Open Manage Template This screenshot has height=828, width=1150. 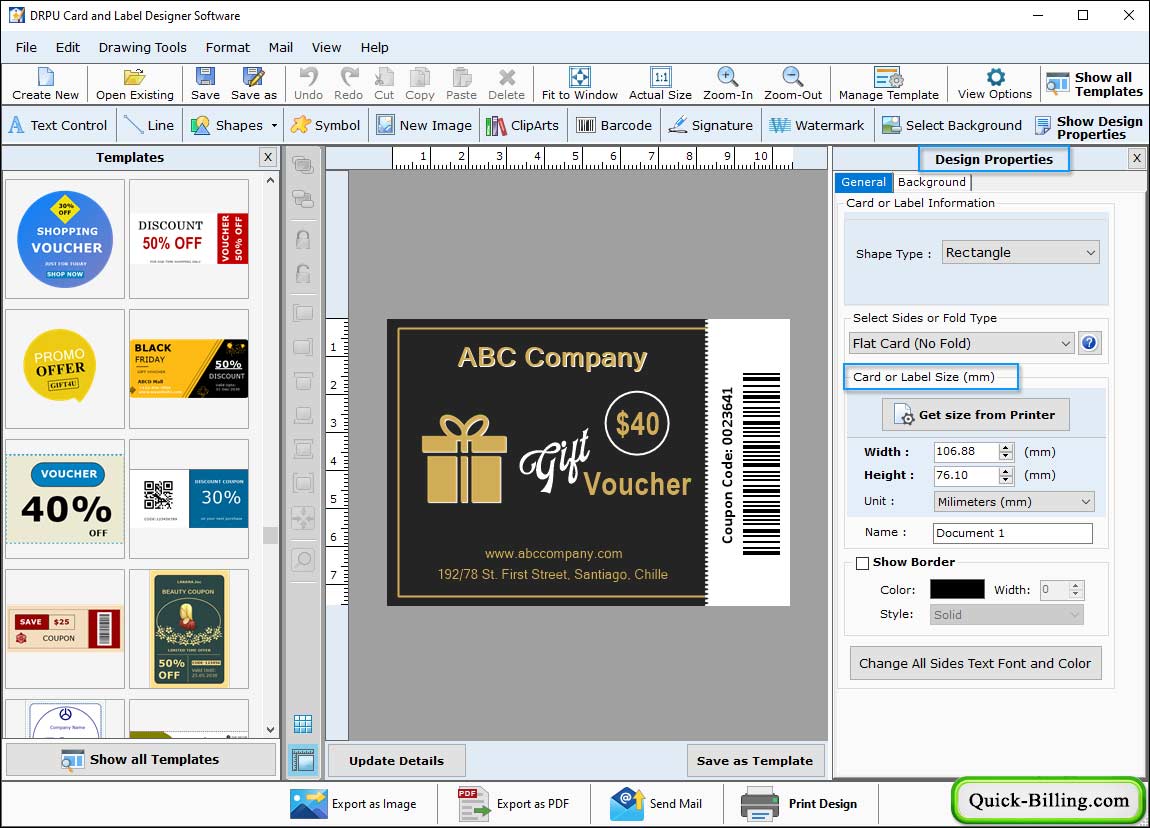coord(889,84)
